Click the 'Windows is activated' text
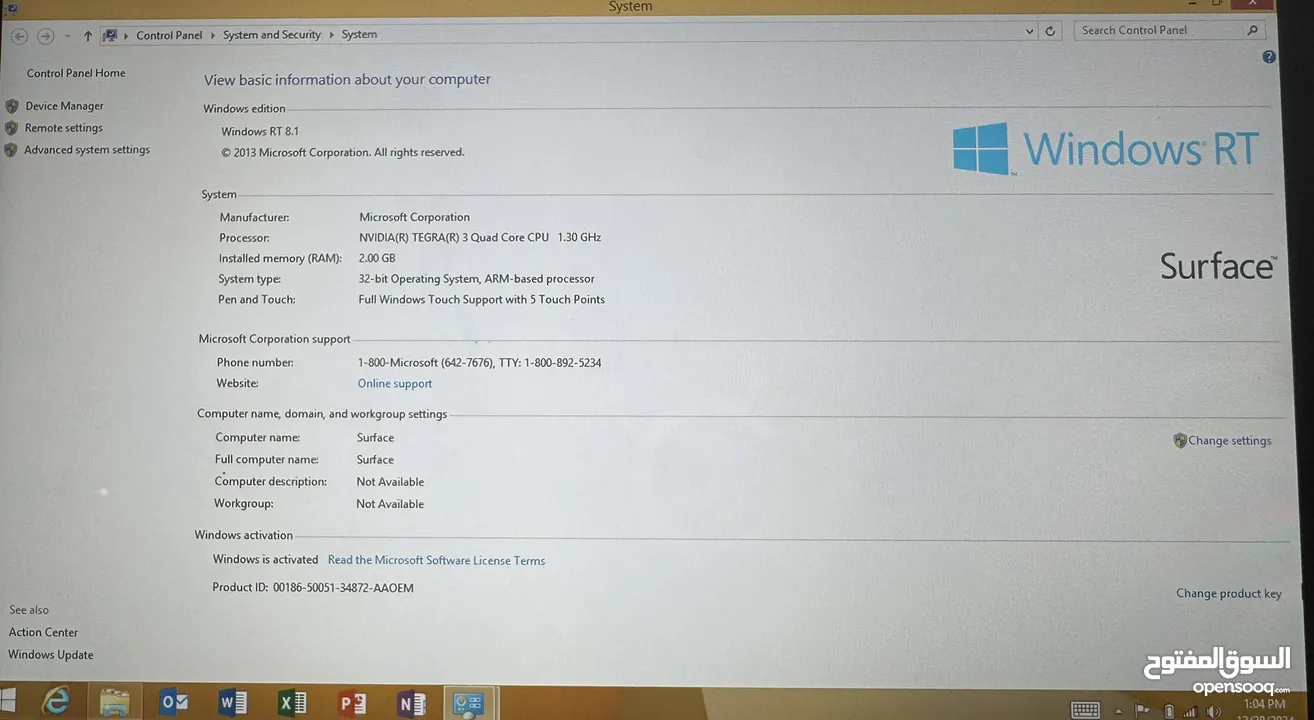 265,560
